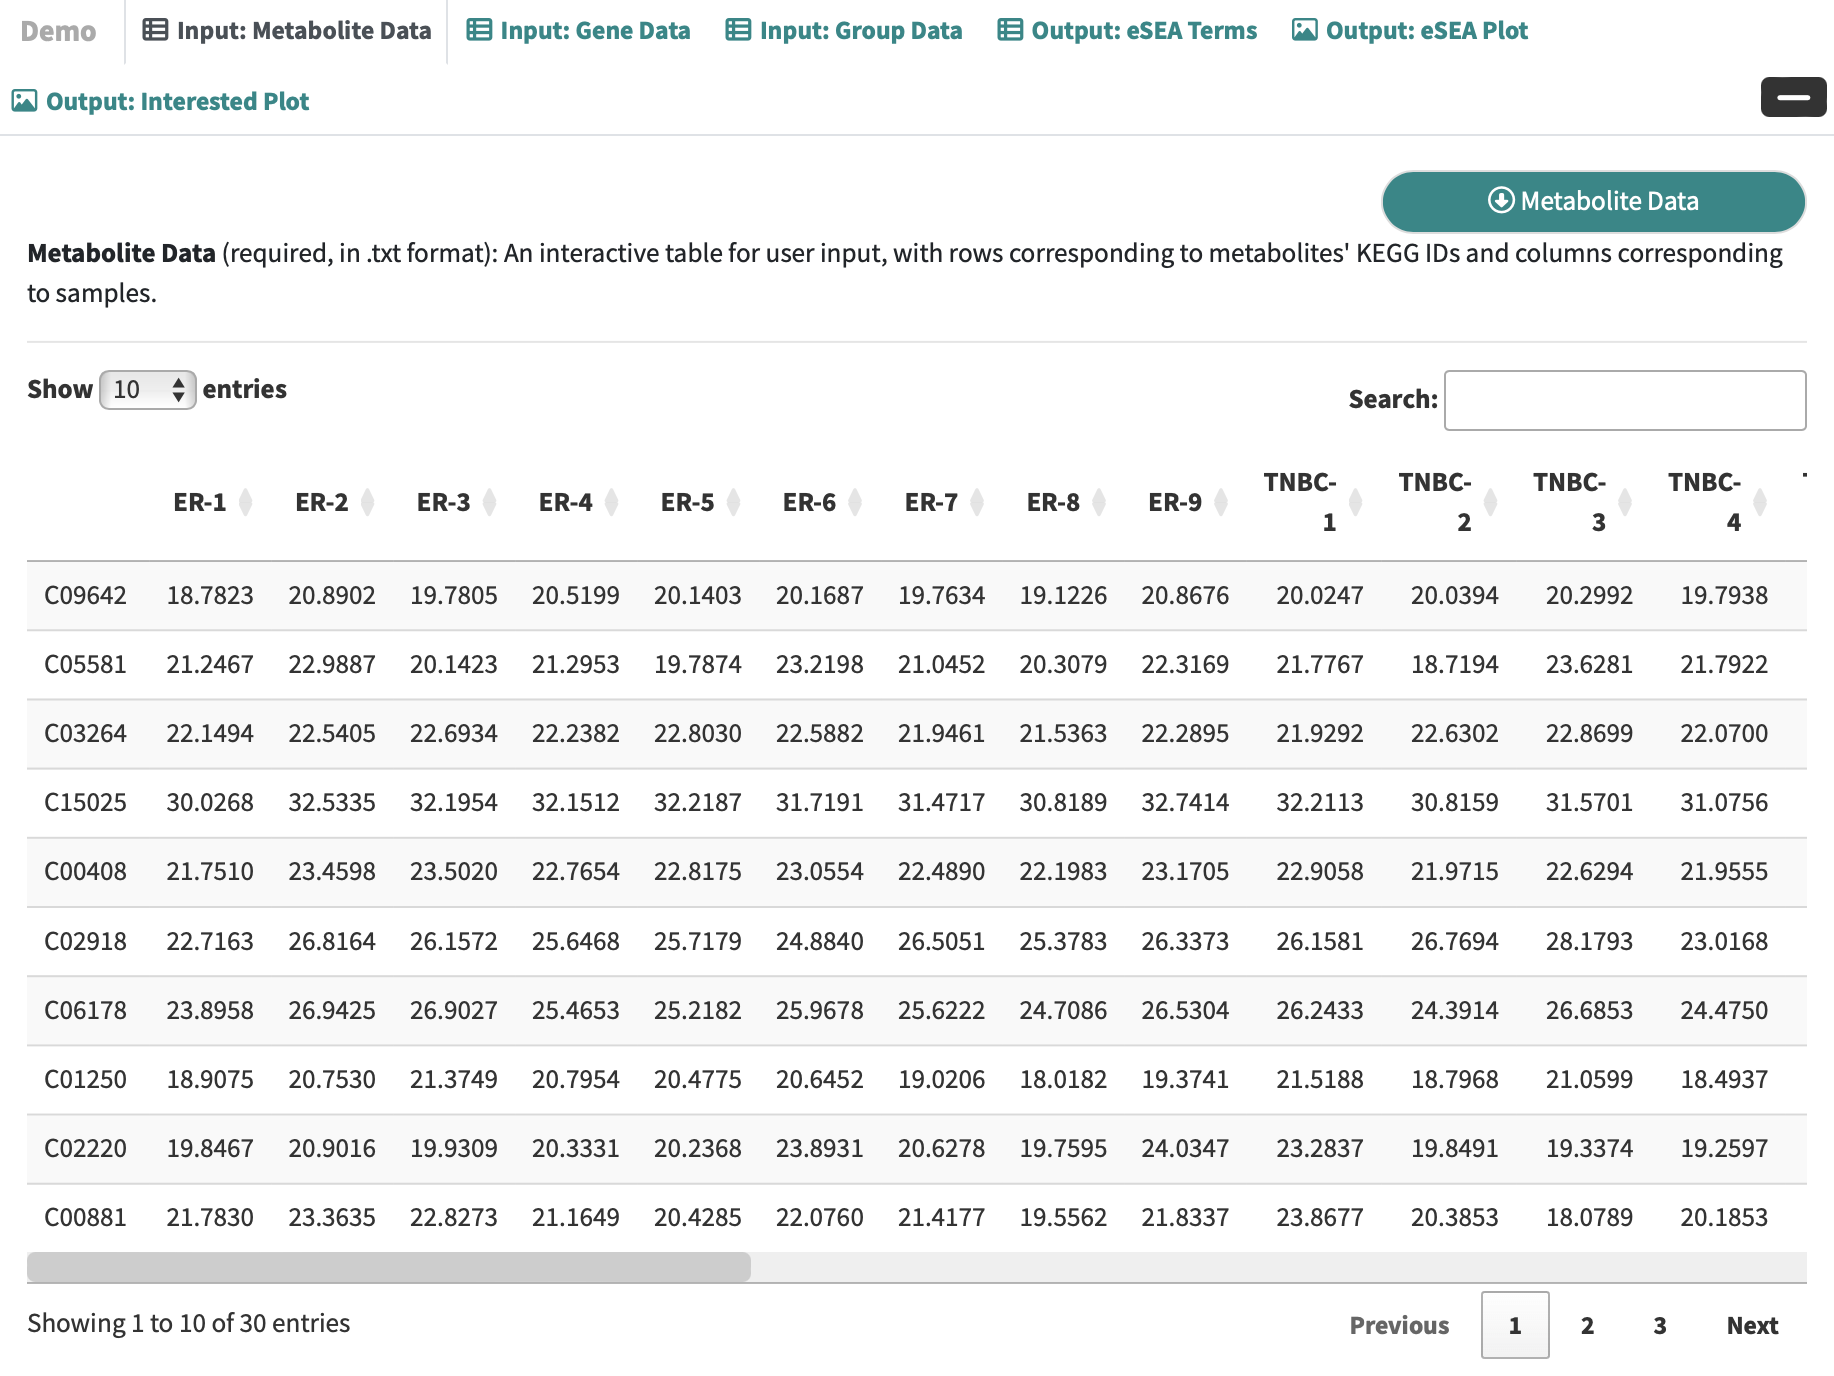The height and width of the screenshot is (1376, 1834).
Task: Sort by ER-5 column sort icon
Action: pyautogui.click(x=734, y=502)
